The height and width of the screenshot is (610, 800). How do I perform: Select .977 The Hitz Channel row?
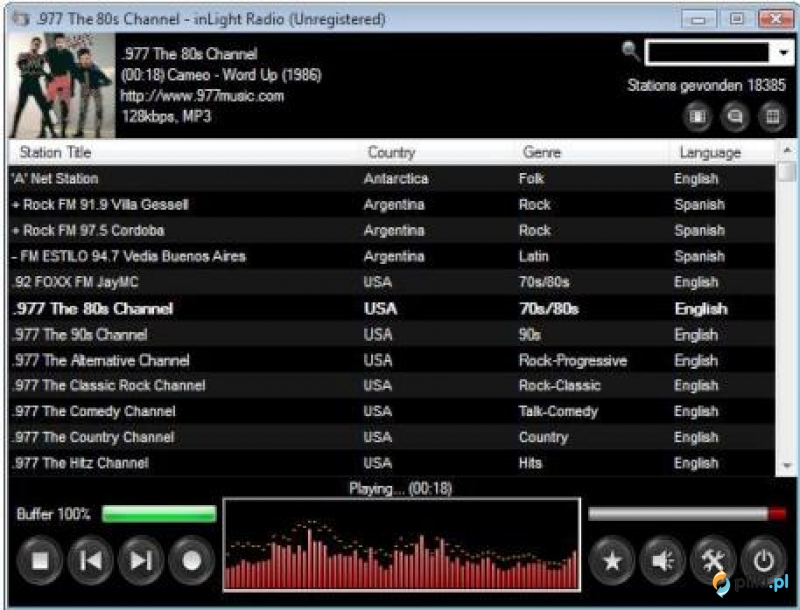[x=391, y=463]
